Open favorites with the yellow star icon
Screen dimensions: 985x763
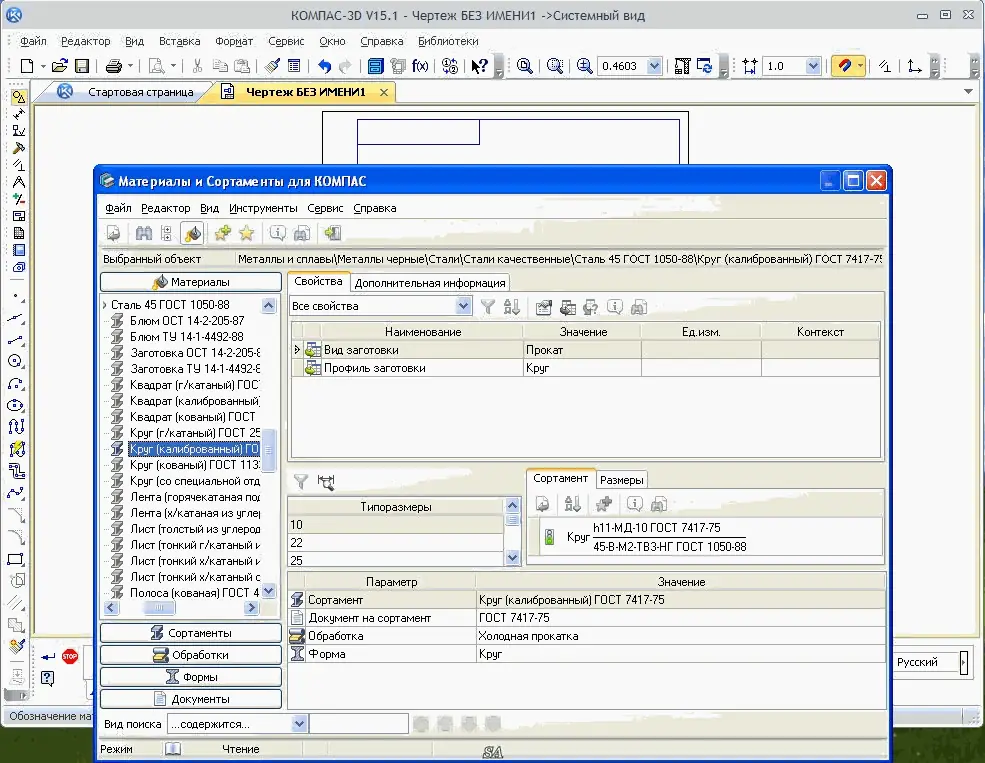coord(246,233)
